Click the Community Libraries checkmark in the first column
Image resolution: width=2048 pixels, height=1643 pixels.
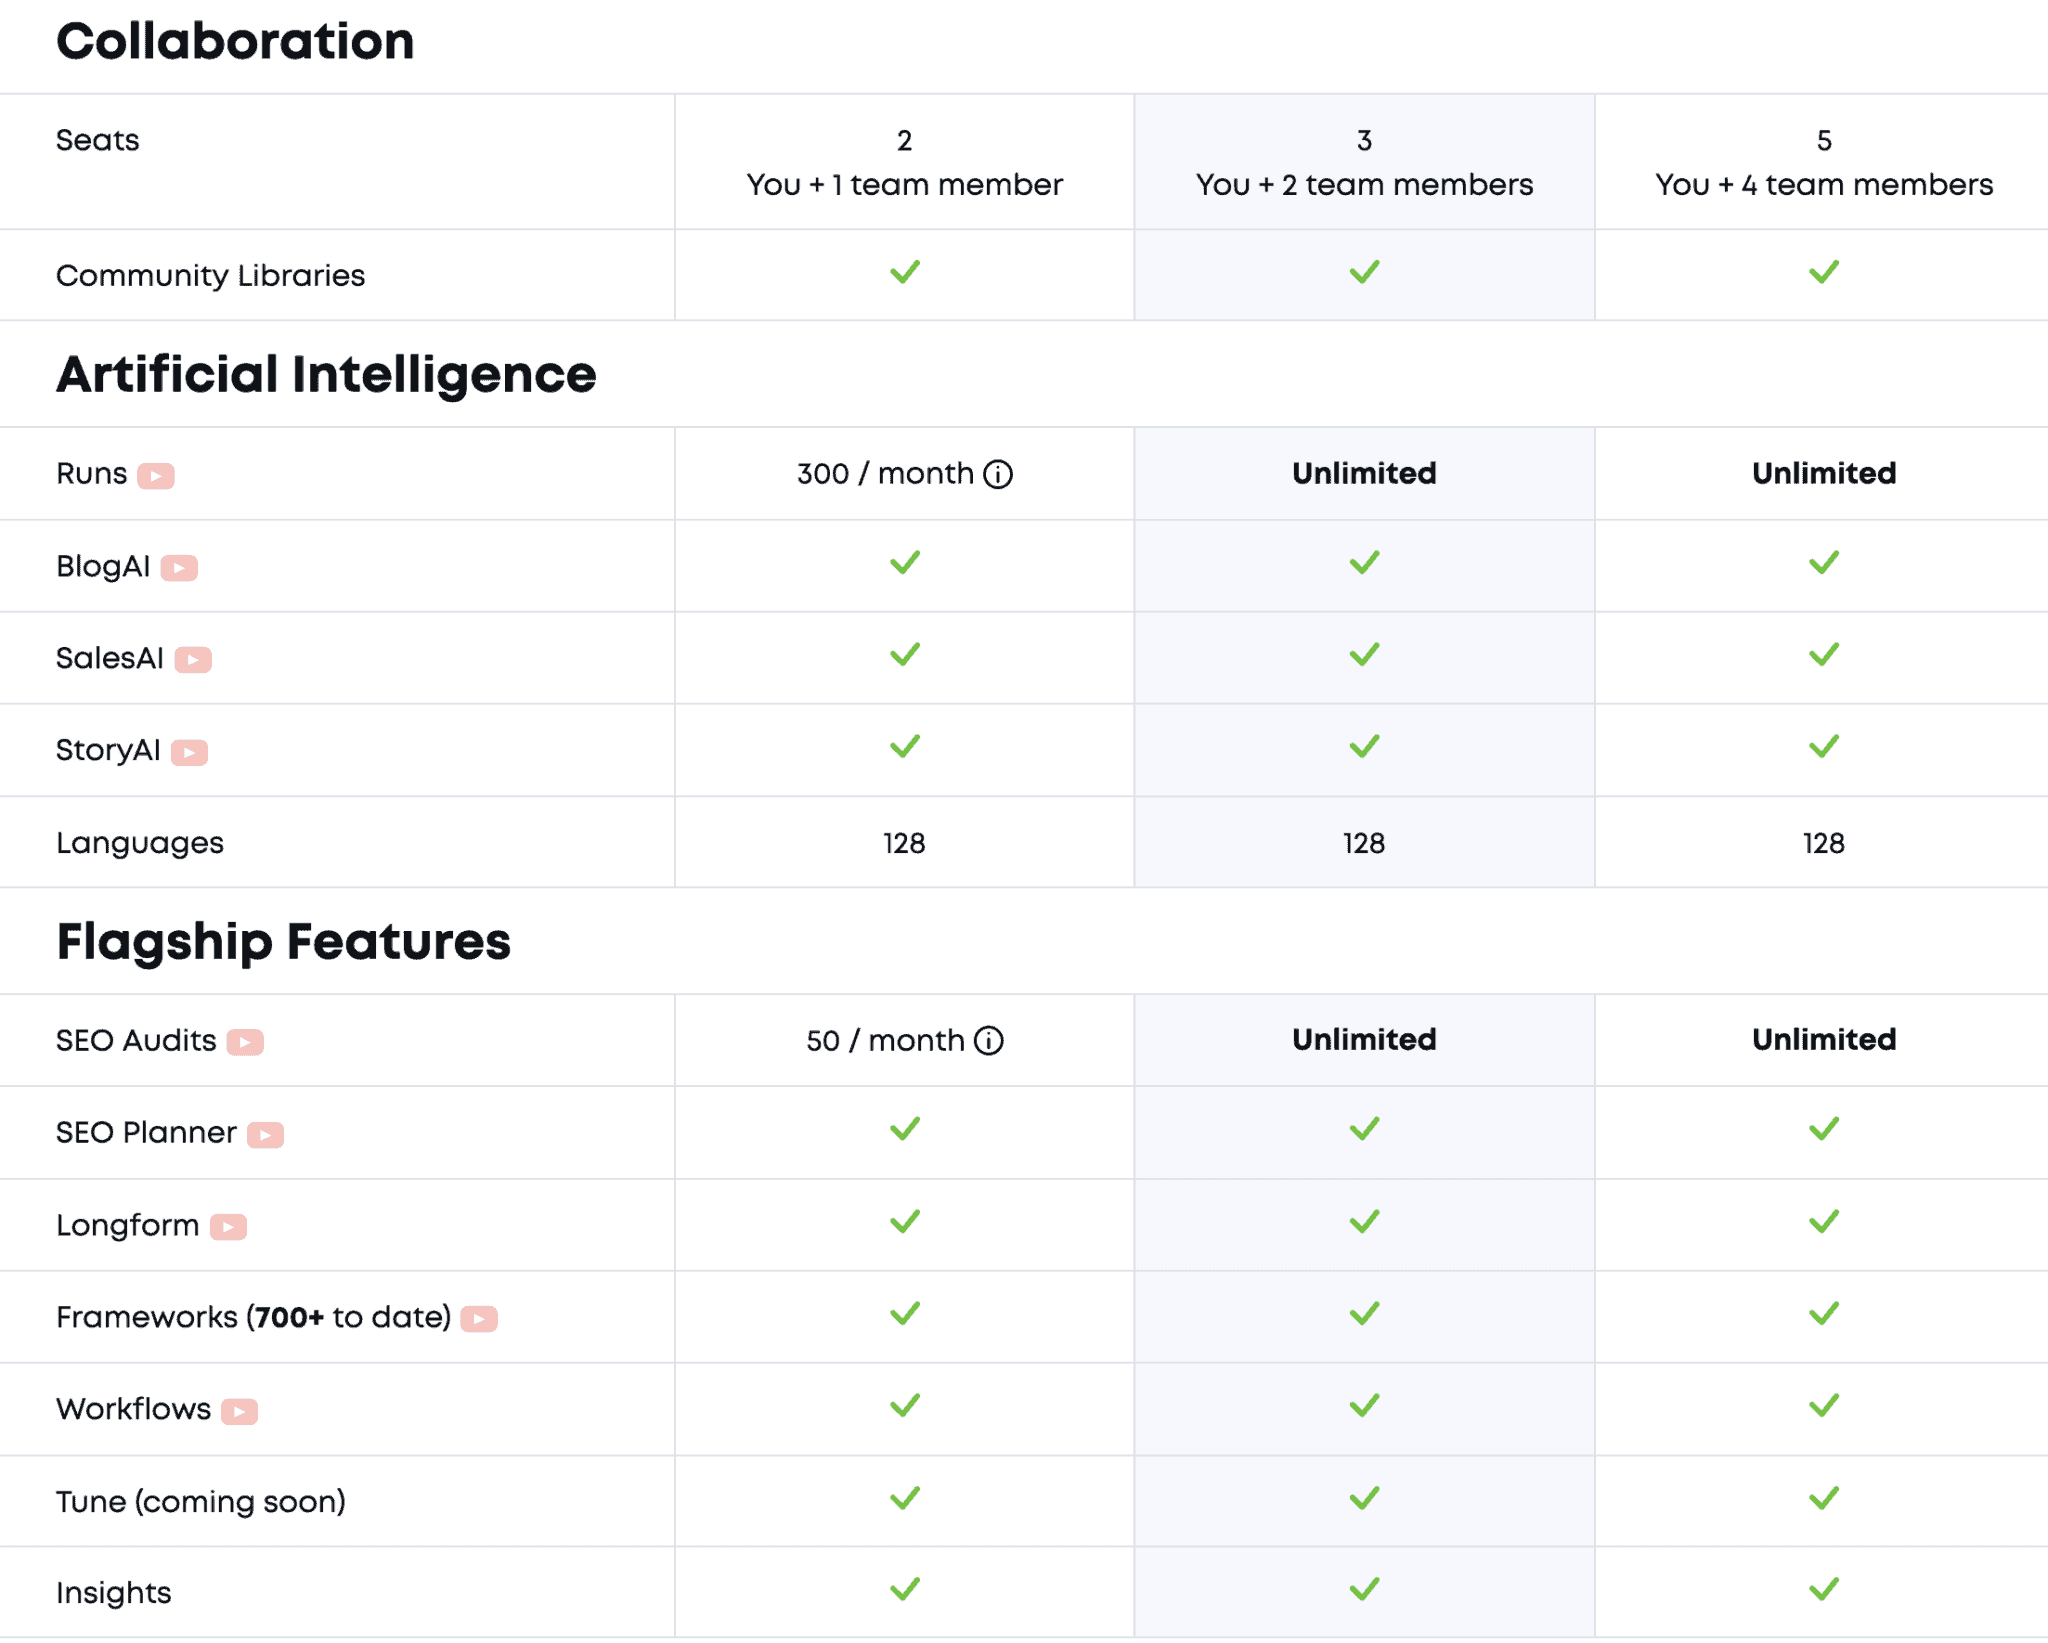[904, 270]
